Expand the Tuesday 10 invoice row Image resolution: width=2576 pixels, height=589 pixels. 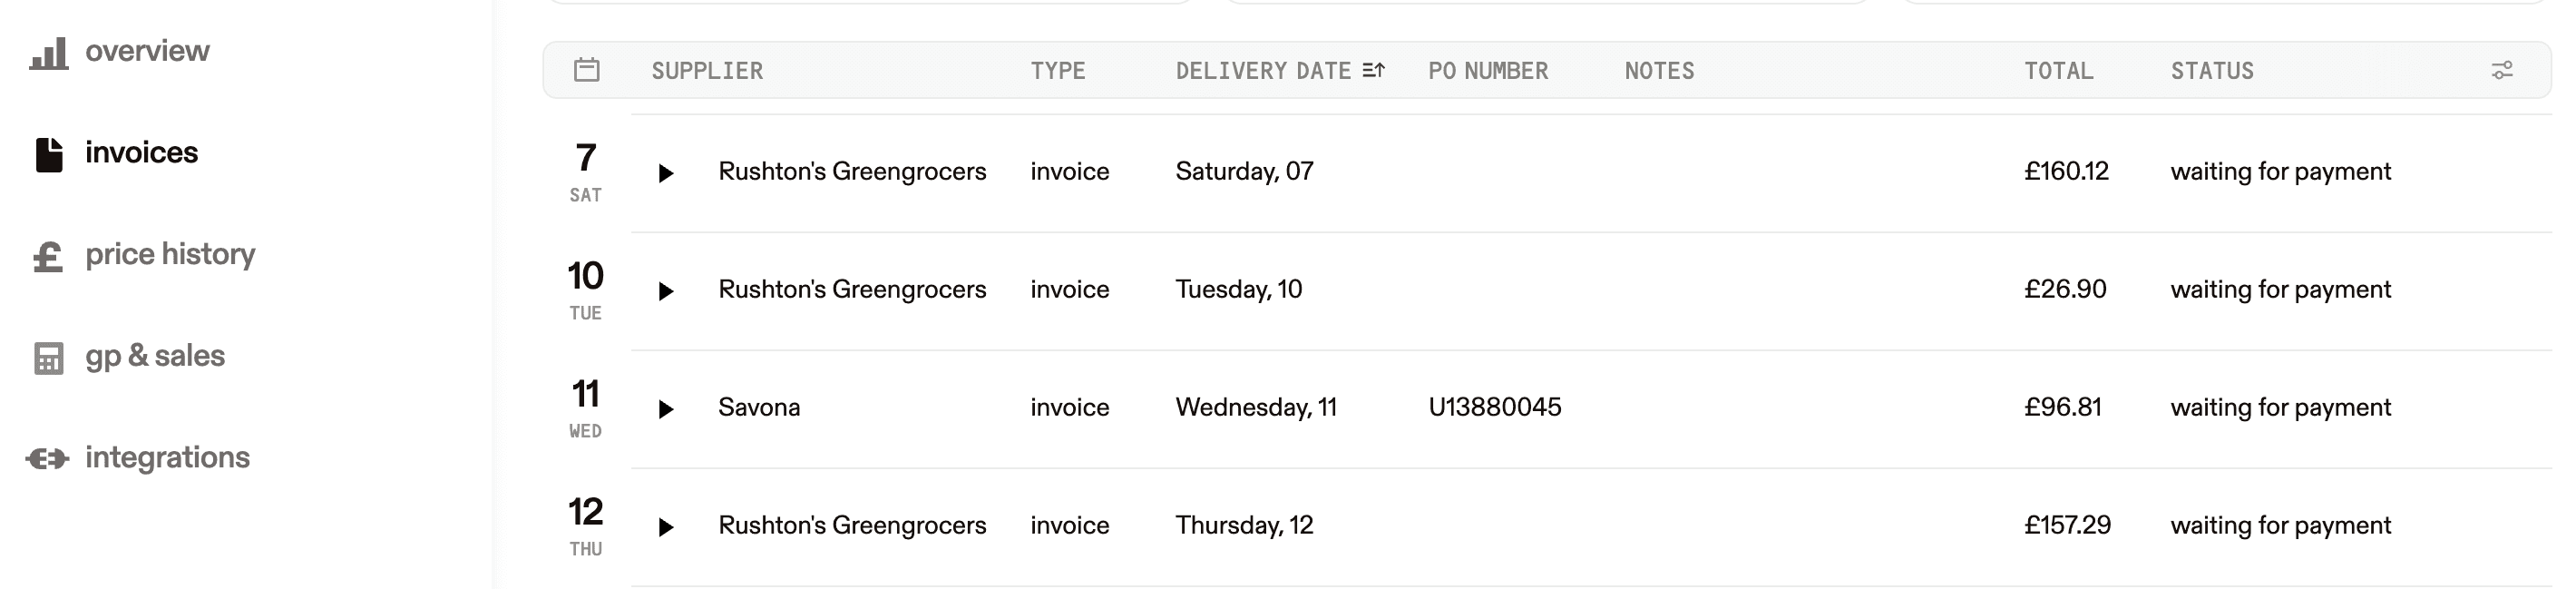pyautogui.click(x=666, y=291)
